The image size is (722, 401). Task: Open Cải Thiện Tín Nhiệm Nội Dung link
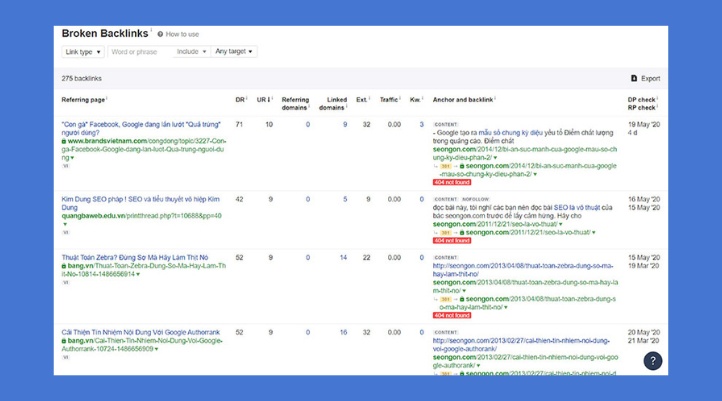[x=140, y=332]
